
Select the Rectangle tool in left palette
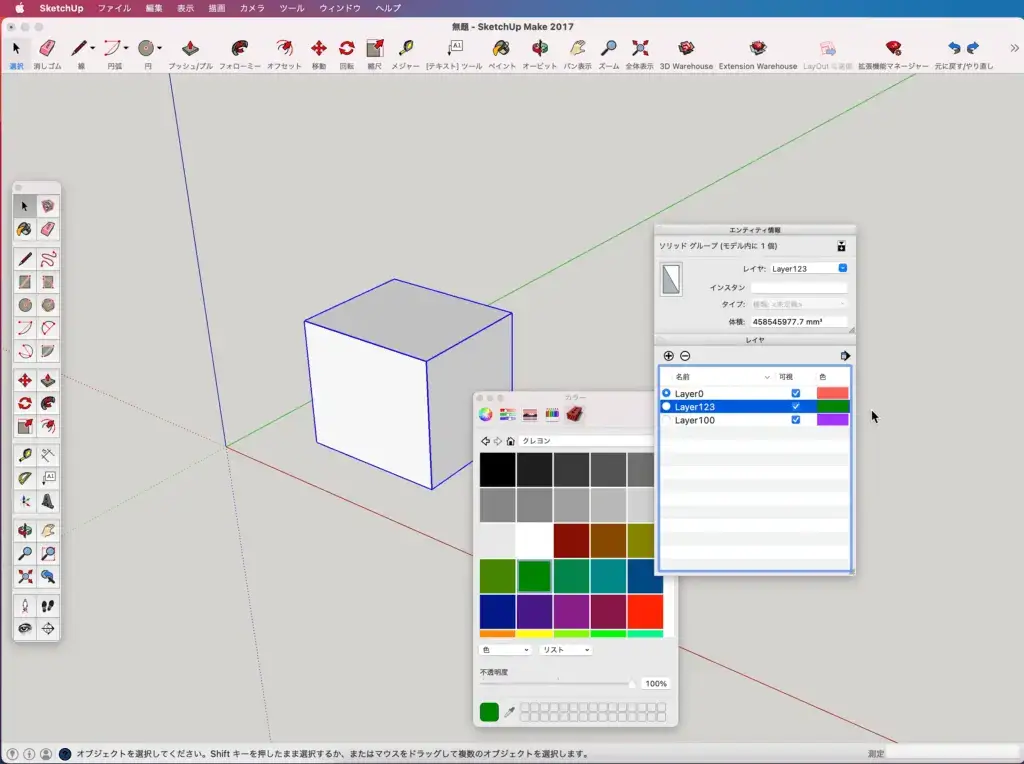coord(25,282)
